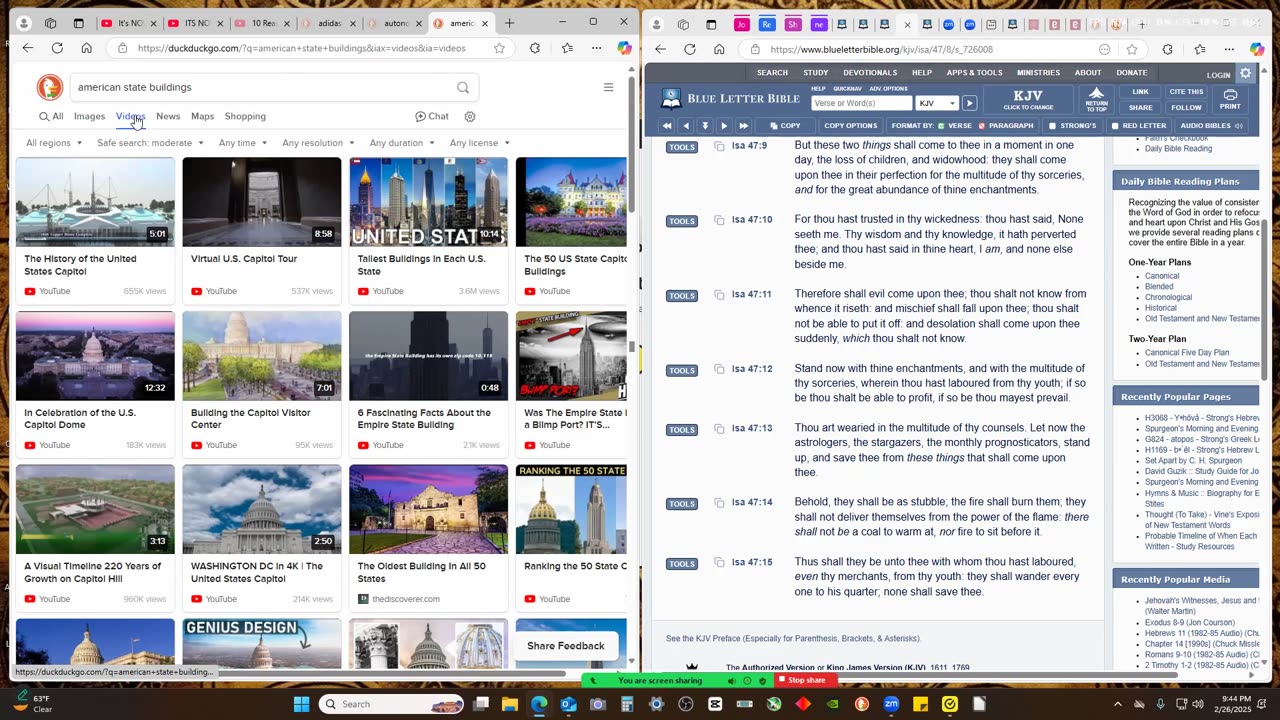
Task: Click the DuckDuckGo logo icon
Action: (49, 87)
